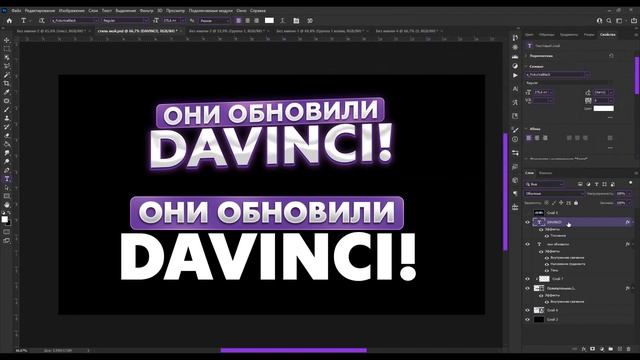The height and width of the screenshot is (360, 640).
Task: Select the Brush tool
Action: tap(7, 109)
